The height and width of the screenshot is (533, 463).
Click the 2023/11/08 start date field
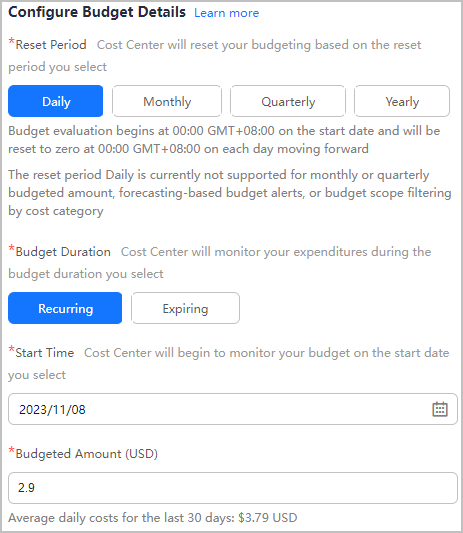pyautogui.click(x=233, y=409)
